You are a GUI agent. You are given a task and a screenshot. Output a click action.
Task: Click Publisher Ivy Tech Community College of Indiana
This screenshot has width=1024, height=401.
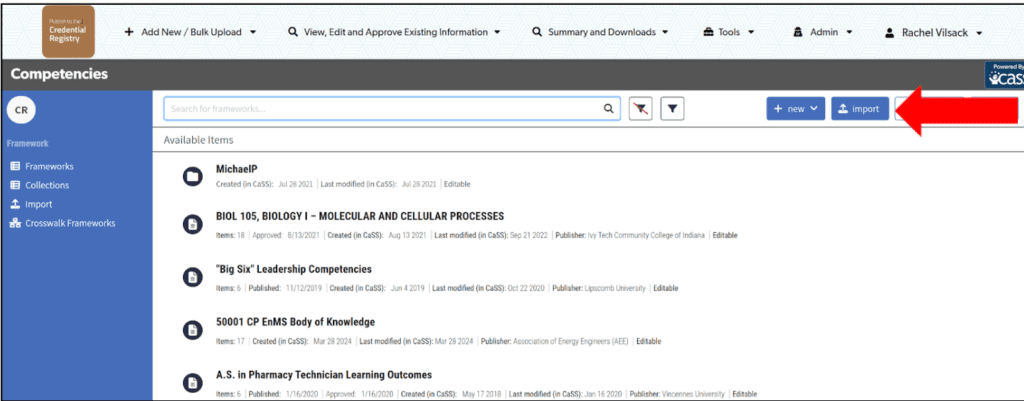click(x=630, y=235)
